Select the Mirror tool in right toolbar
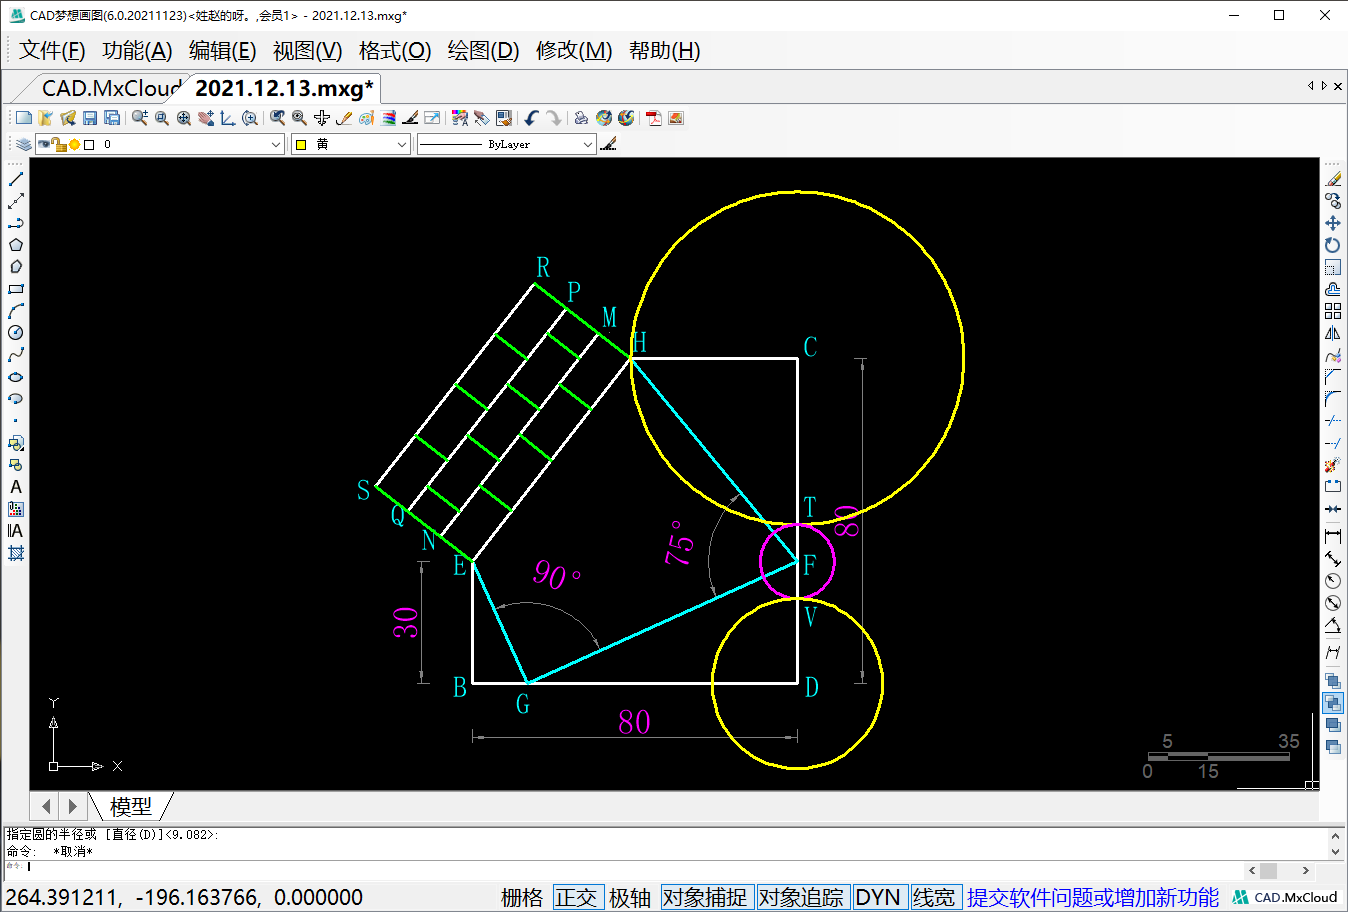 pyautogui.click(x=1333, y=333)
